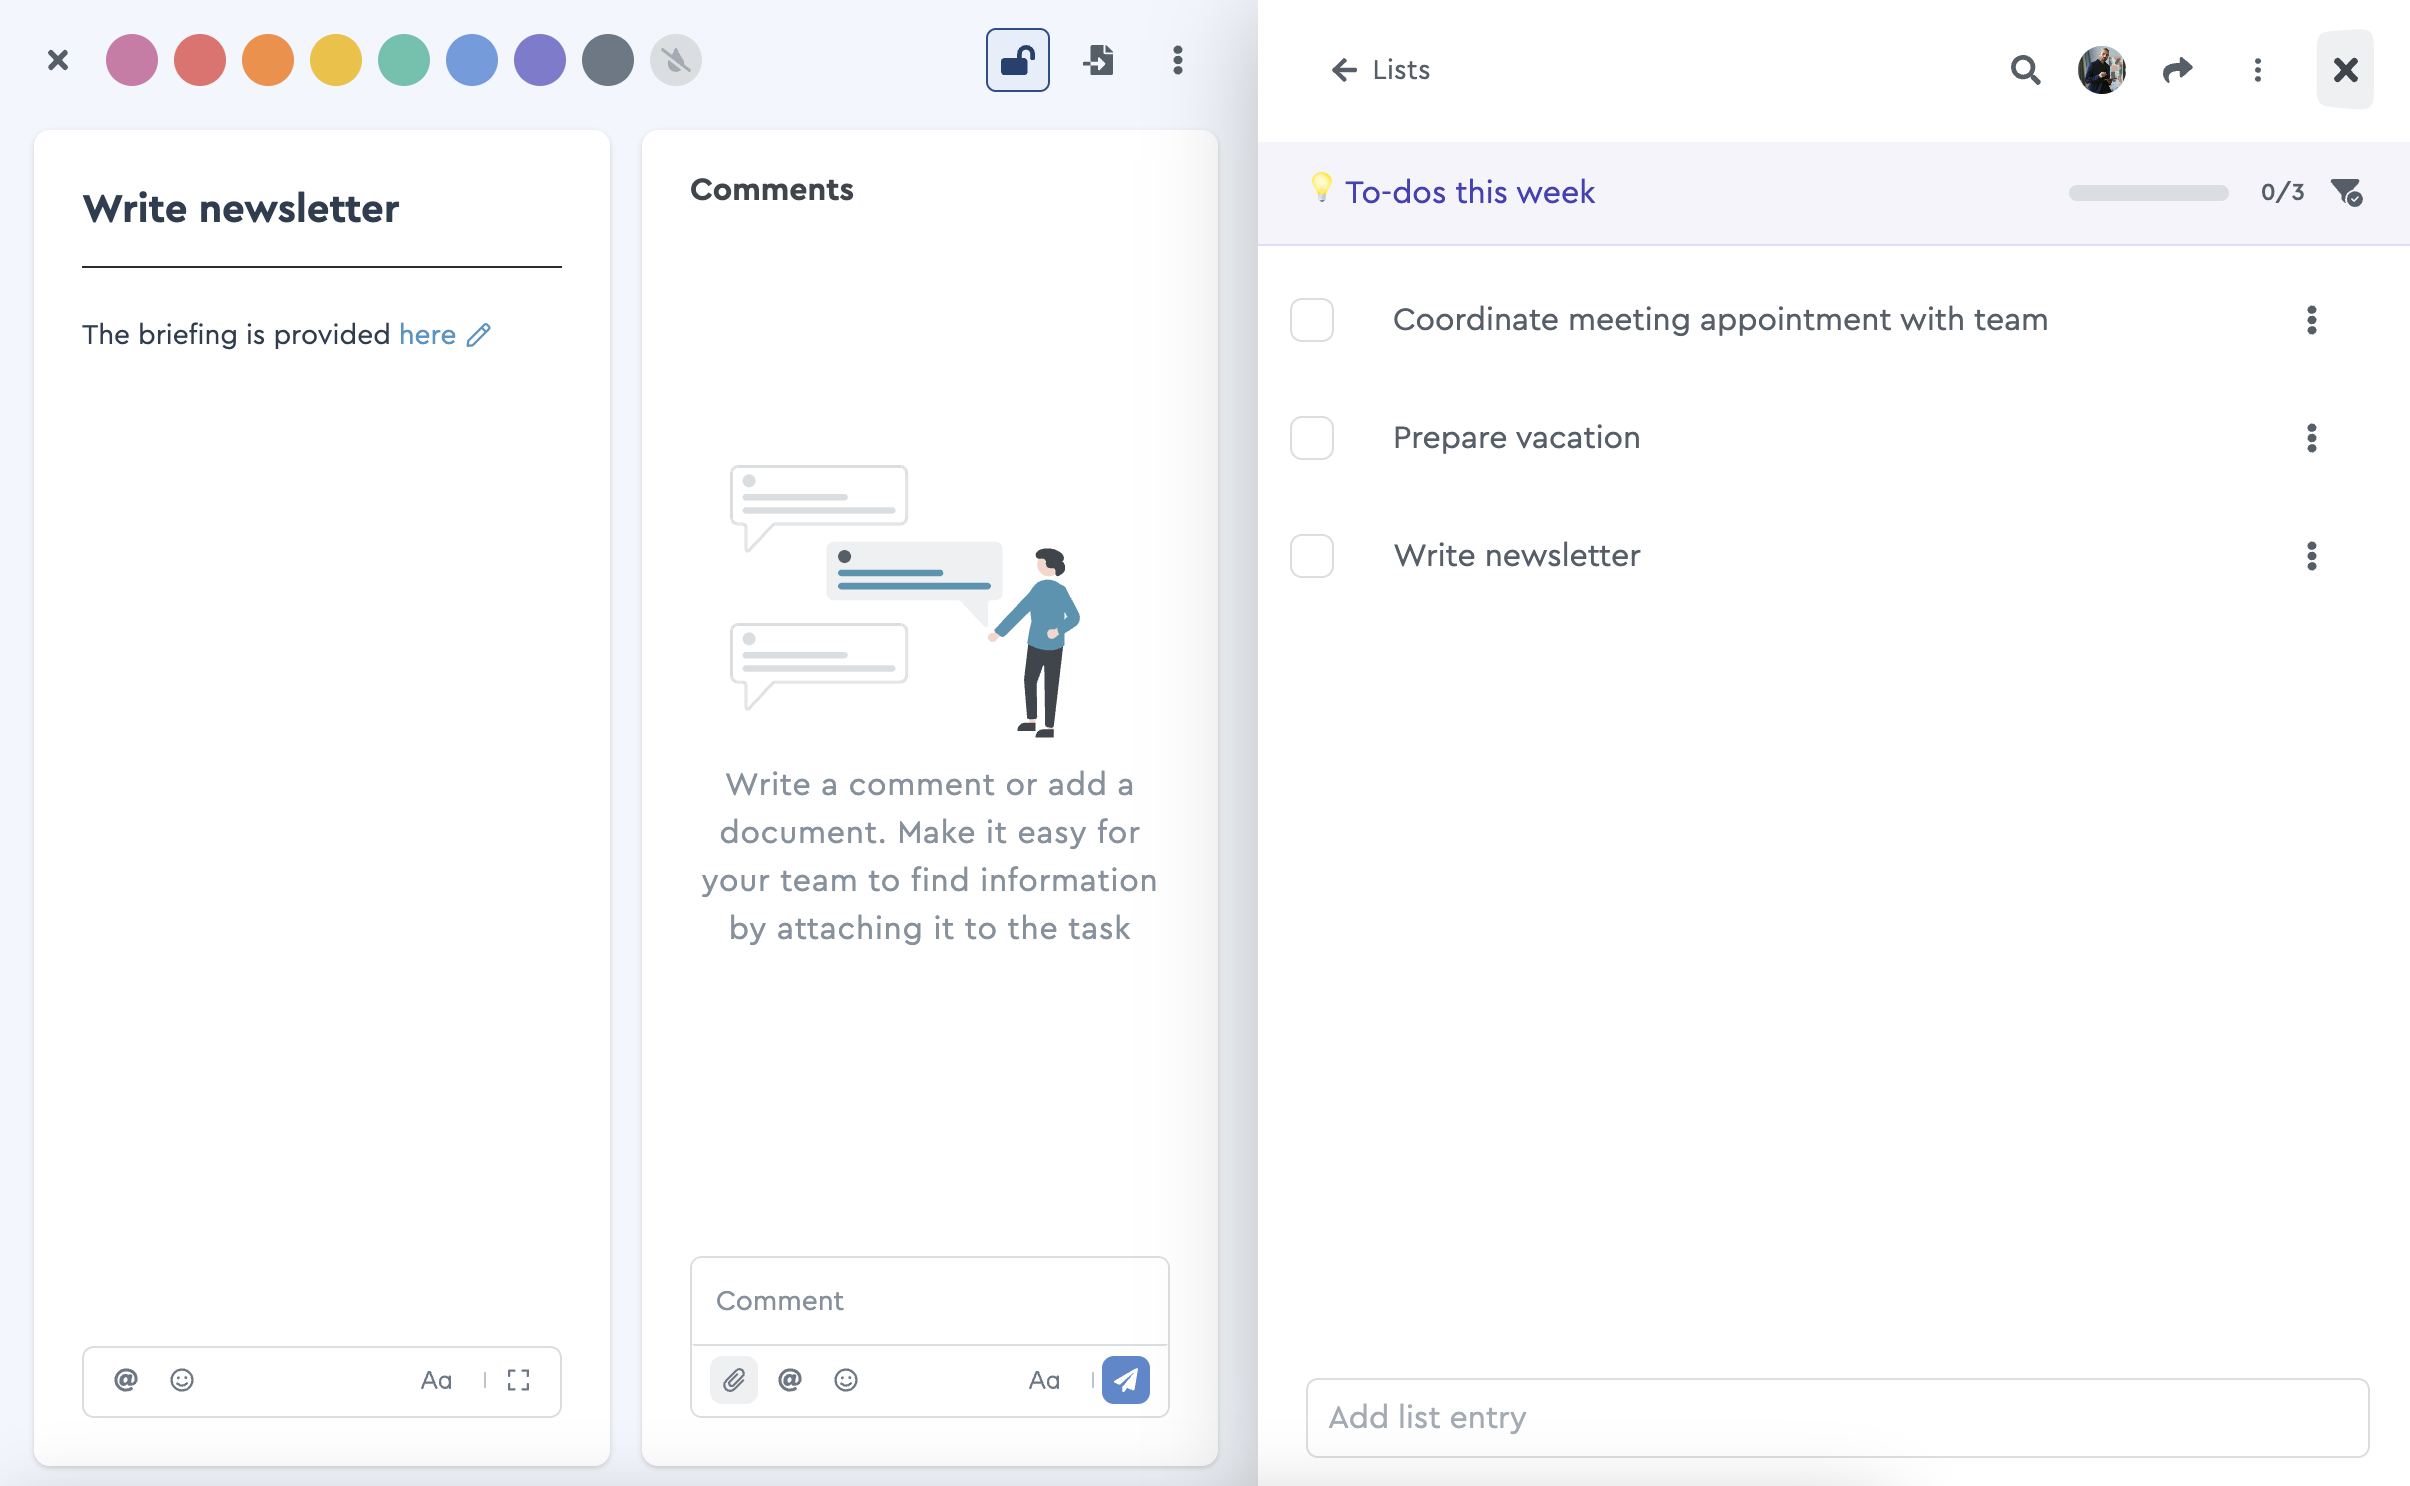Click the move task to list icon

point(1098,61)
